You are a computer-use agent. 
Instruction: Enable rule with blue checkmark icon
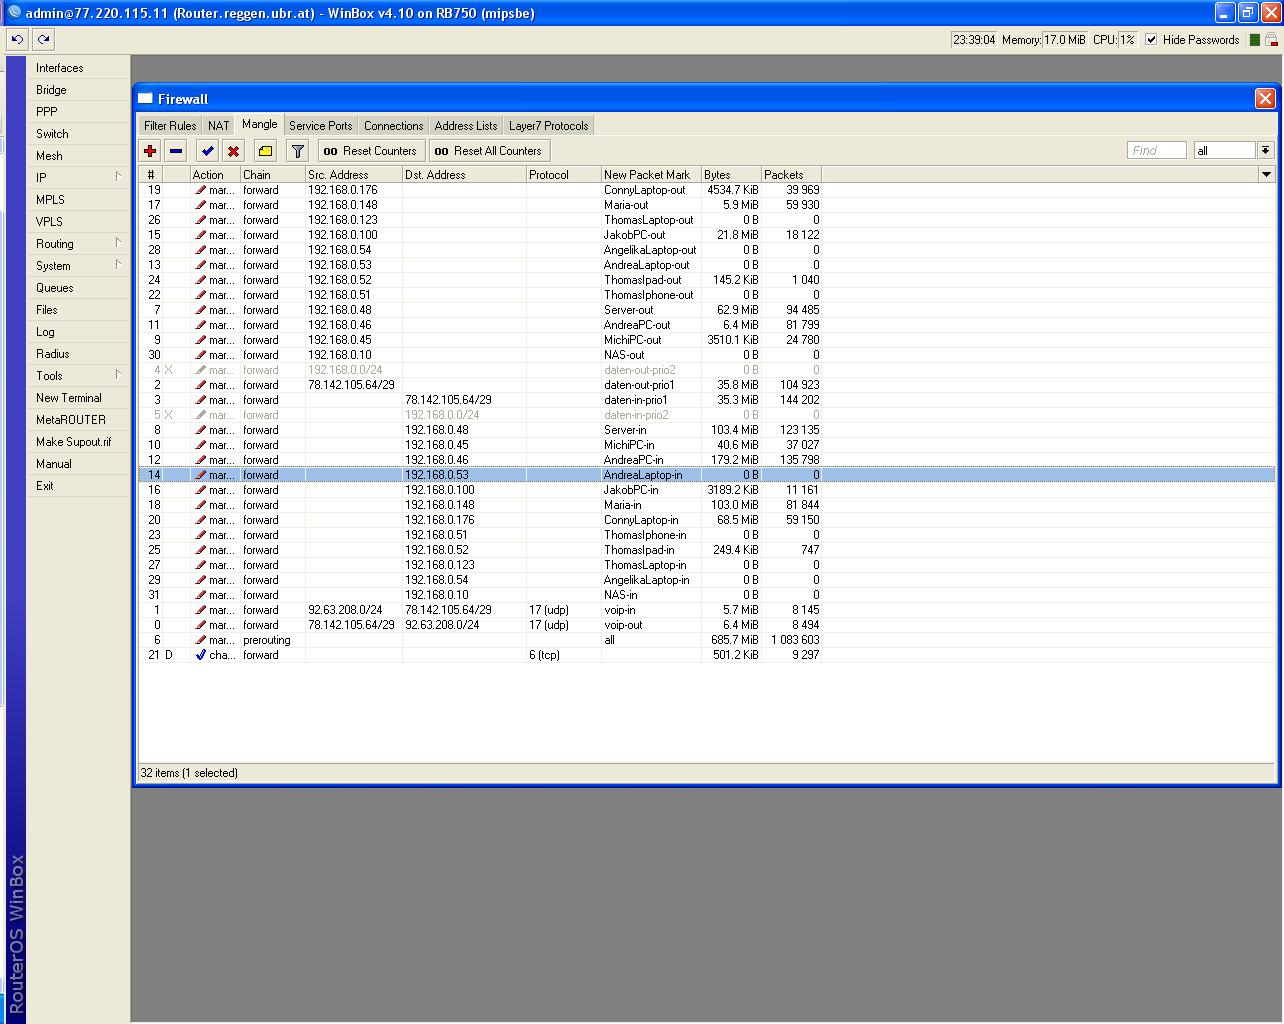coord(208,151)
